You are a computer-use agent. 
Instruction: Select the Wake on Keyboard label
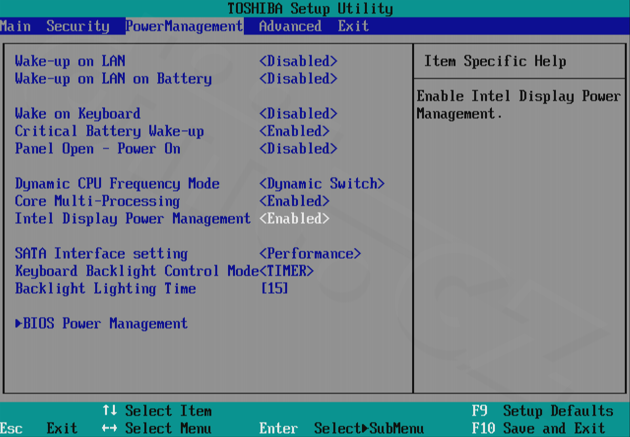[x=78, y=114]
